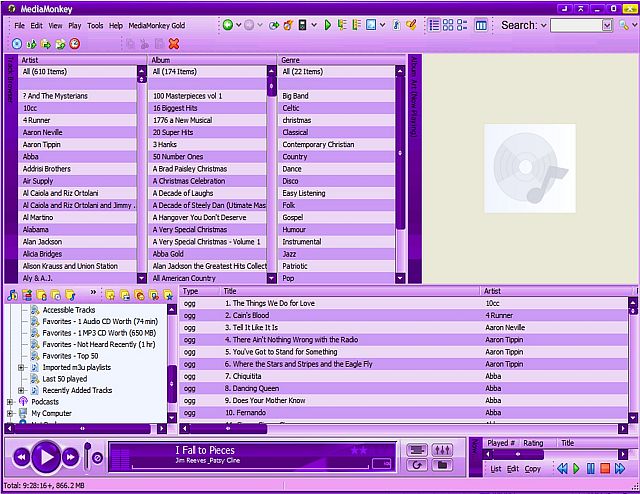Switch to thumbnail grid view icon

click(448, 25)
